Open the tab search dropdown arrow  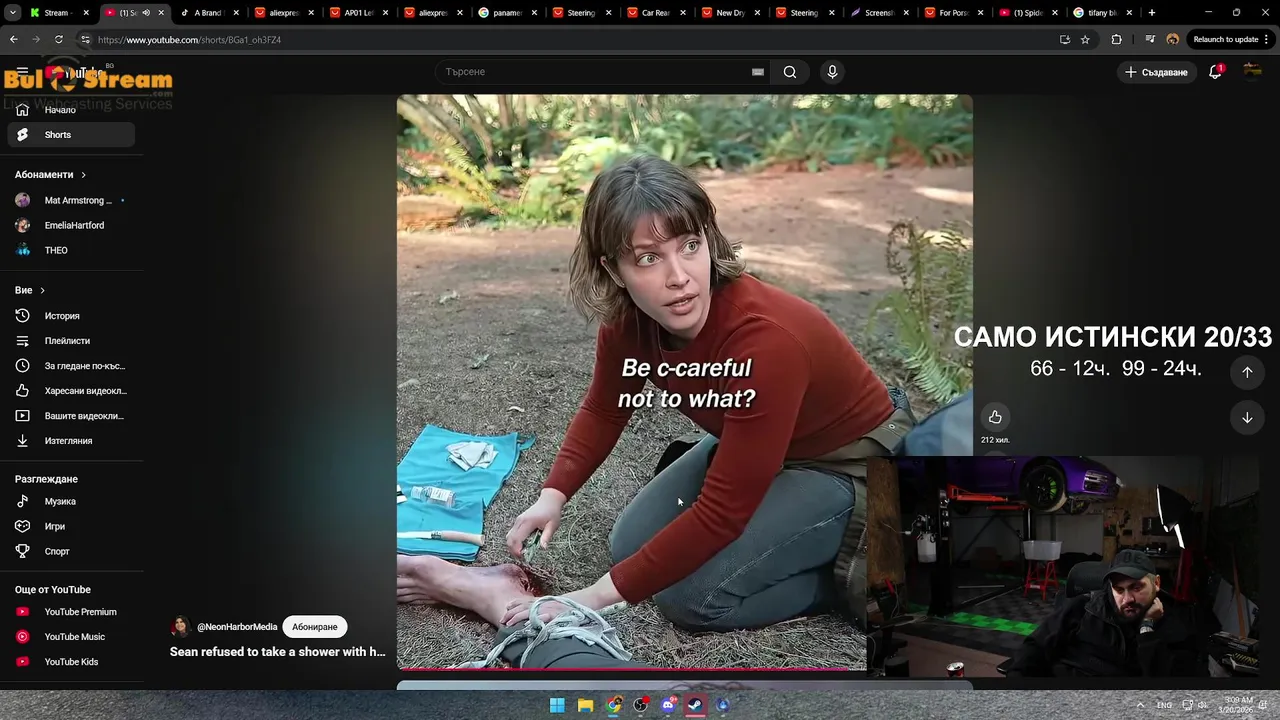click(x=12, y=13)
